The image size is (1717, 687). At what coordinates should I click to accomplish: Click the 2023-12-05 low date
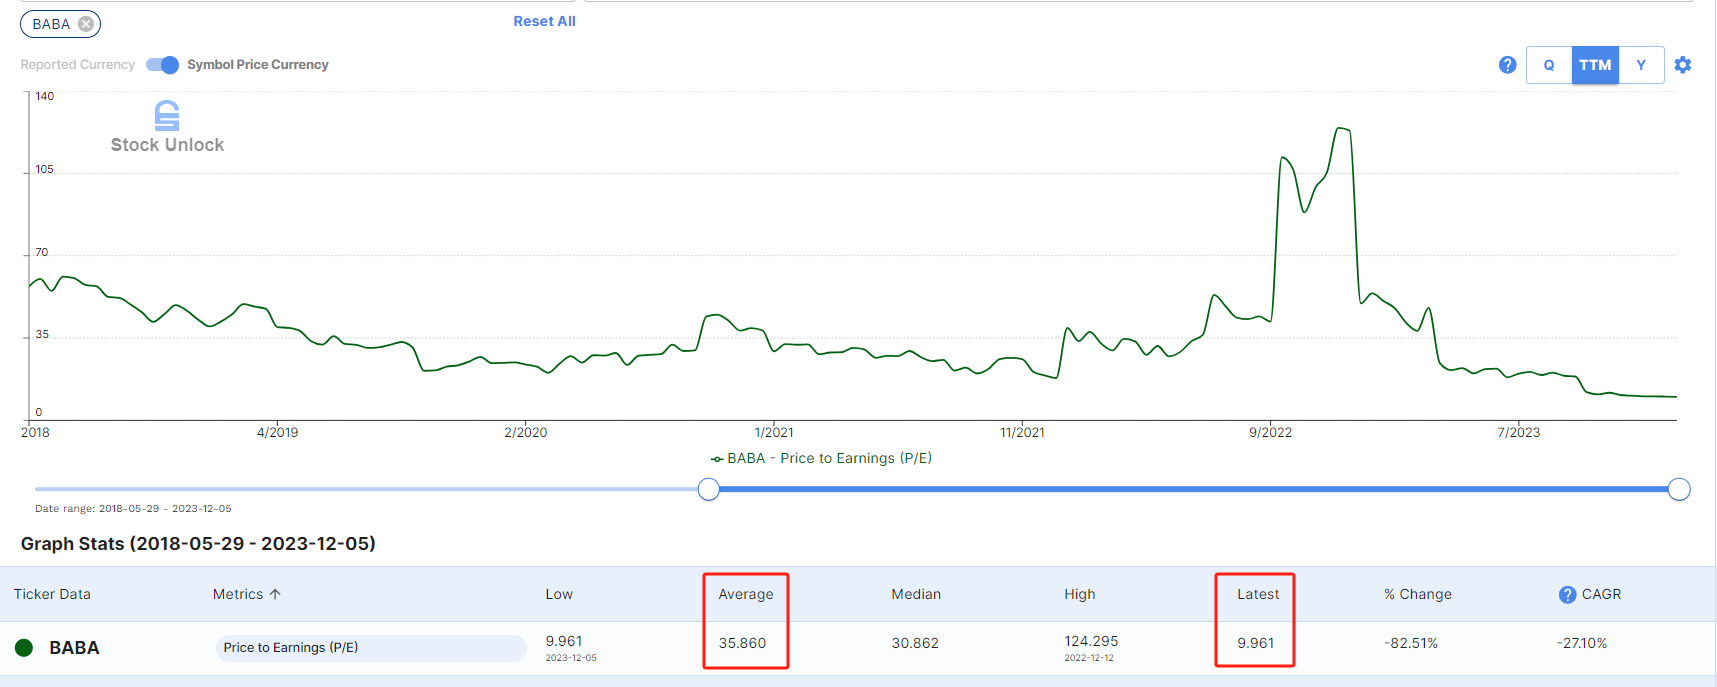pos(571,658)
